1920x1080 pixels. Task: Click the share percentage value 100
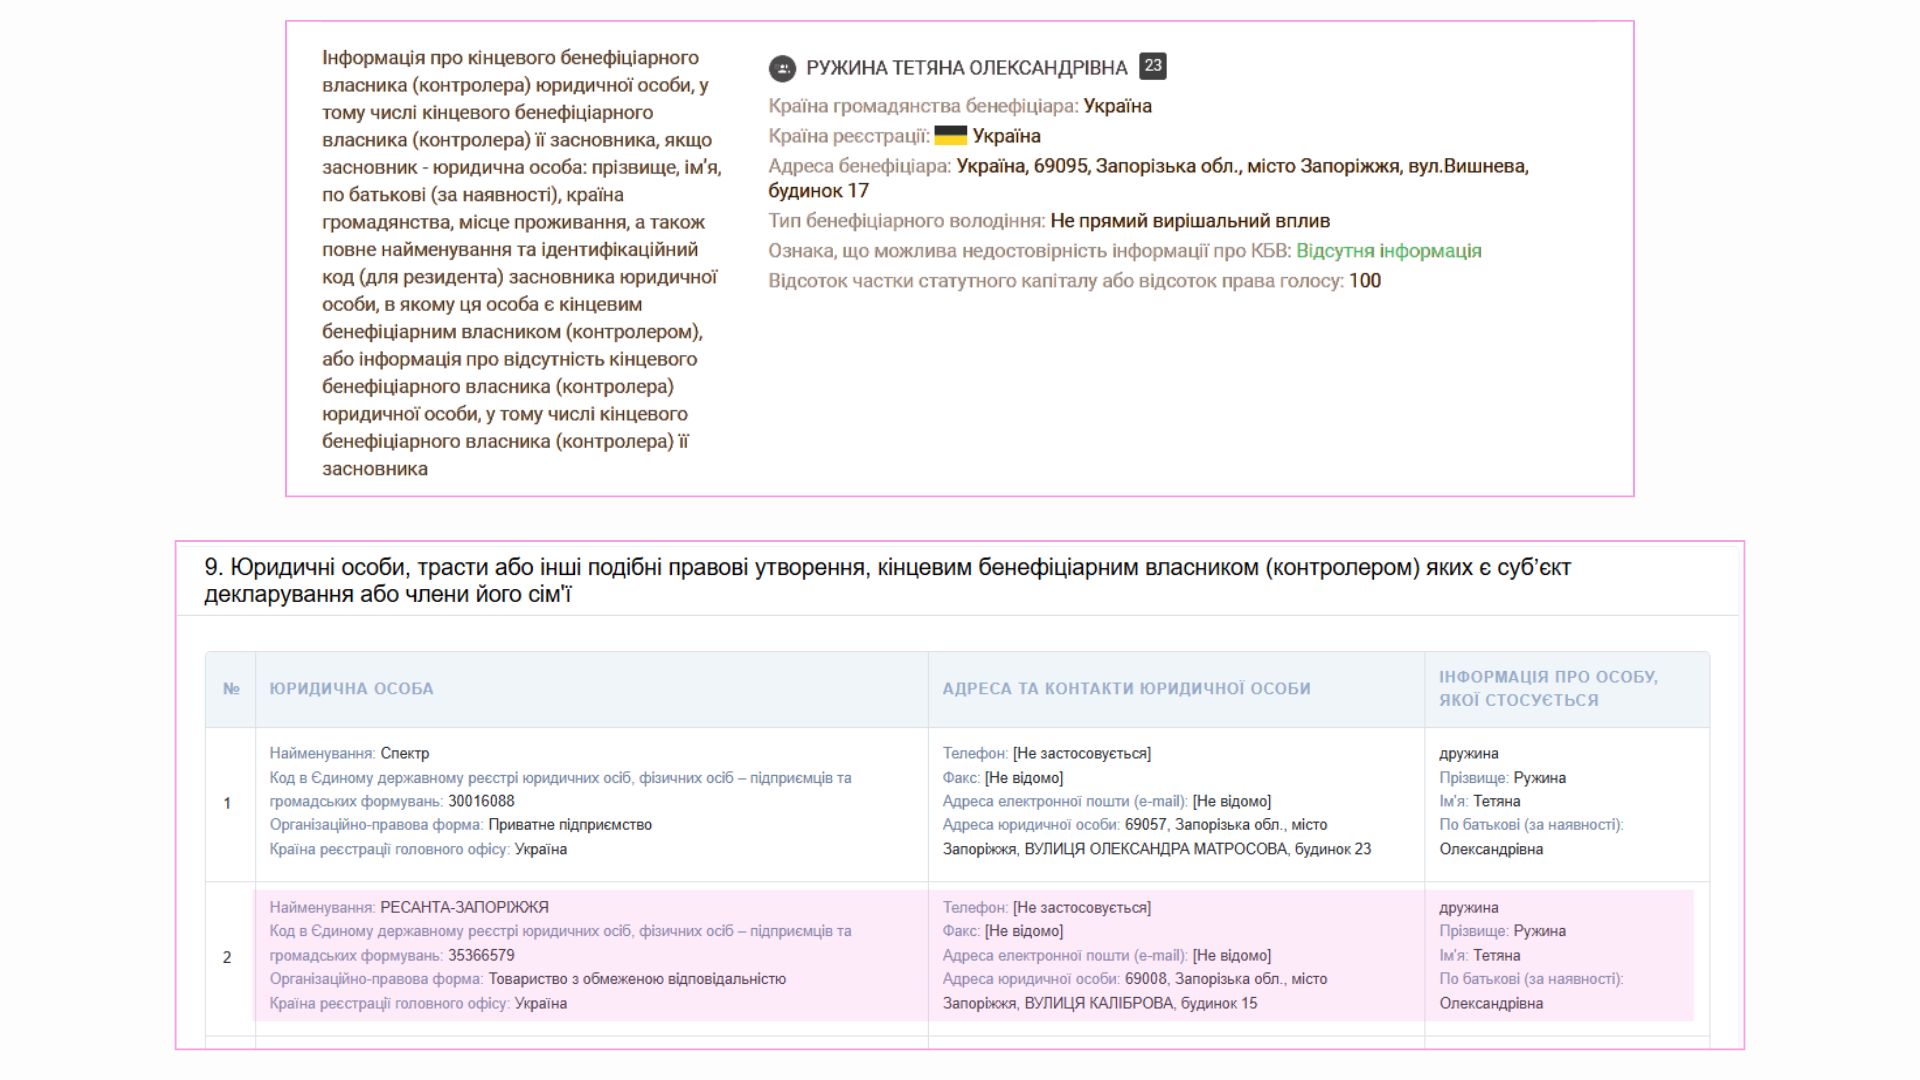(1364, 281)
